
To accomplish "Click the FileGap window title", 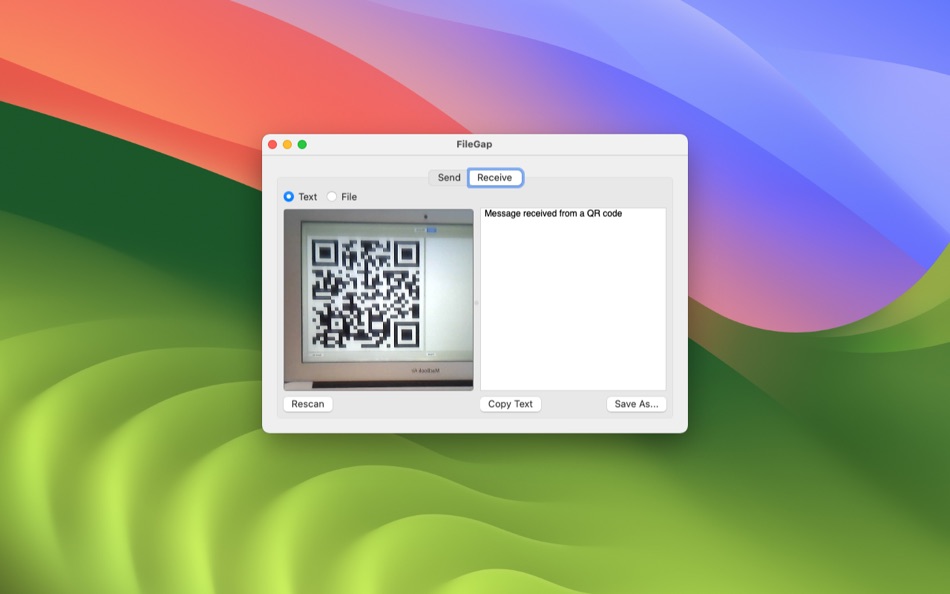I will coord(474,144).
